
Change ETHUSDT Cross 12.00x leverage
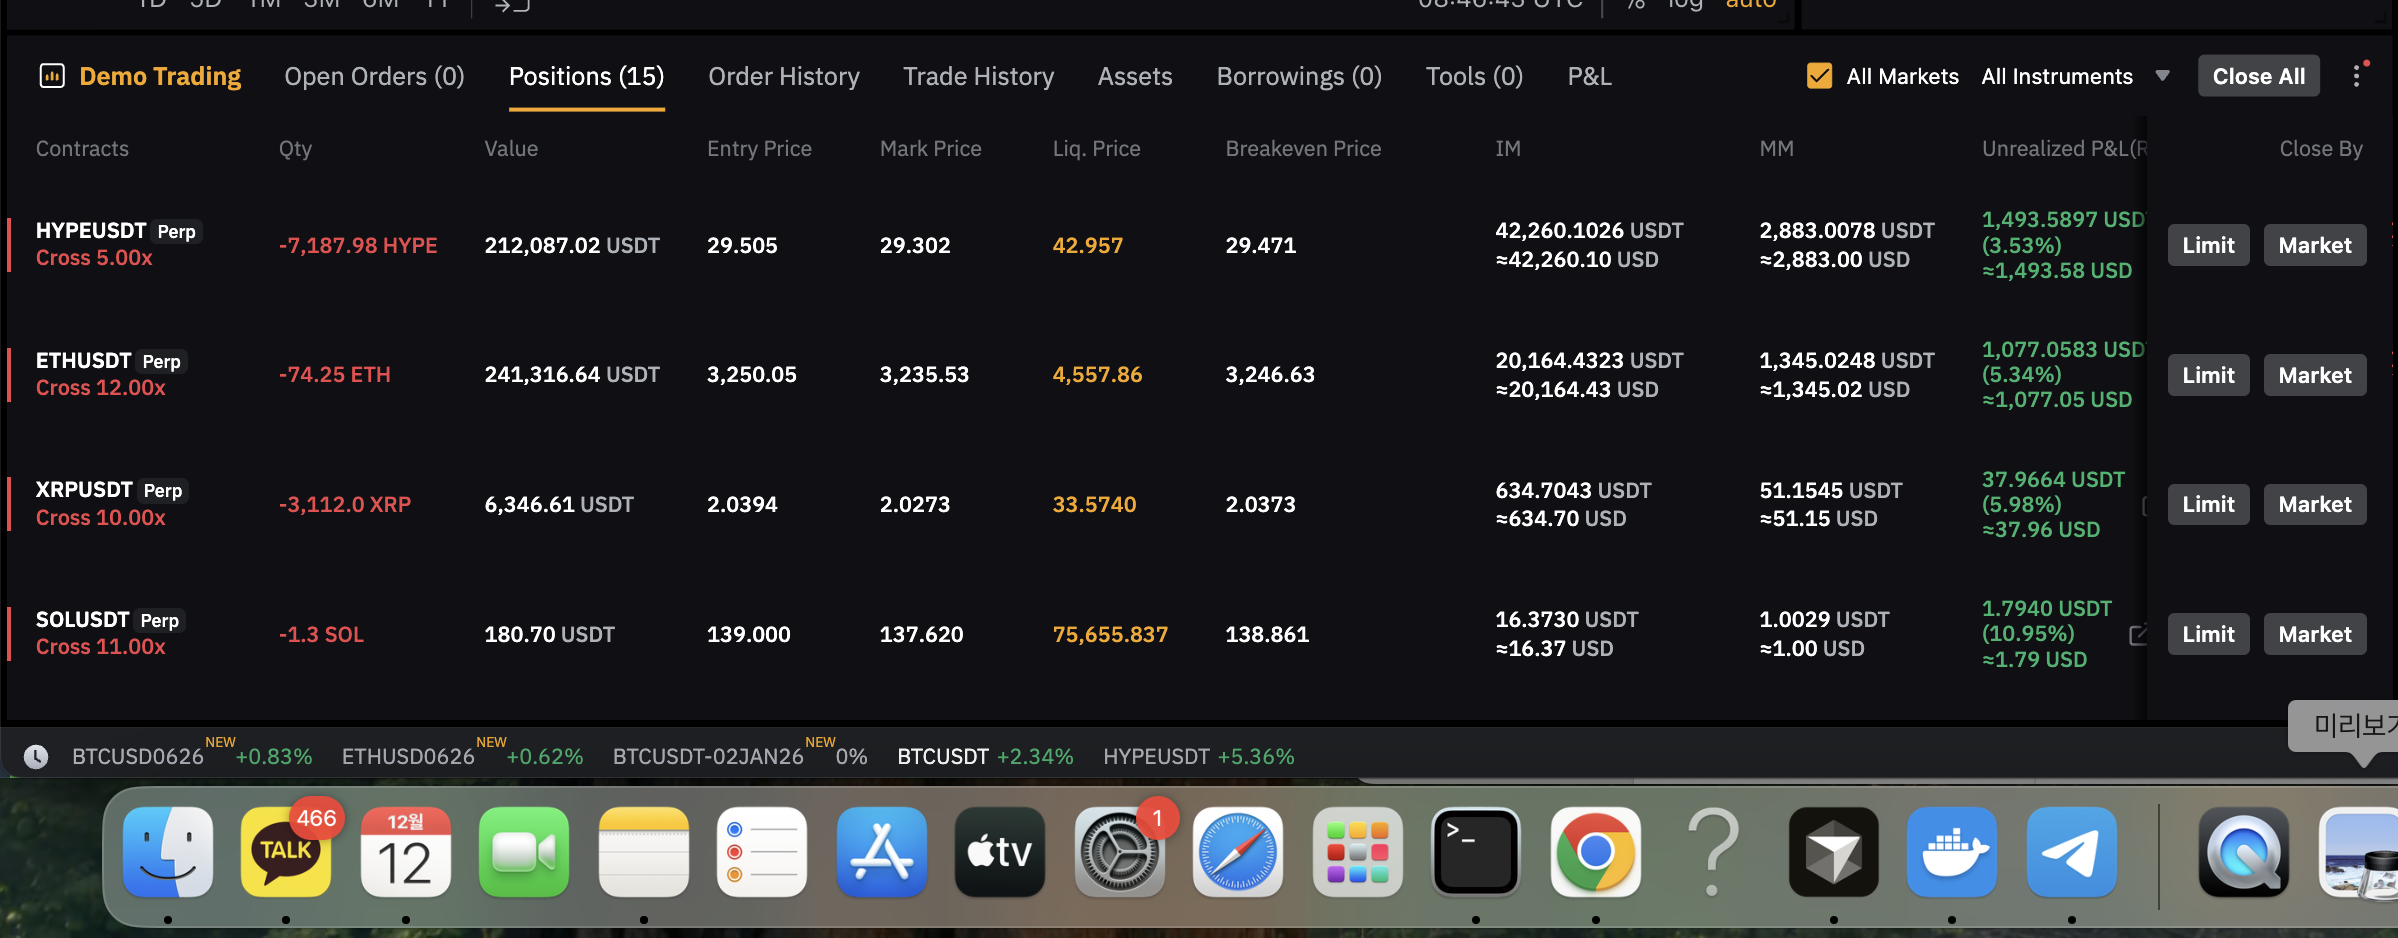tap(100, 388)
